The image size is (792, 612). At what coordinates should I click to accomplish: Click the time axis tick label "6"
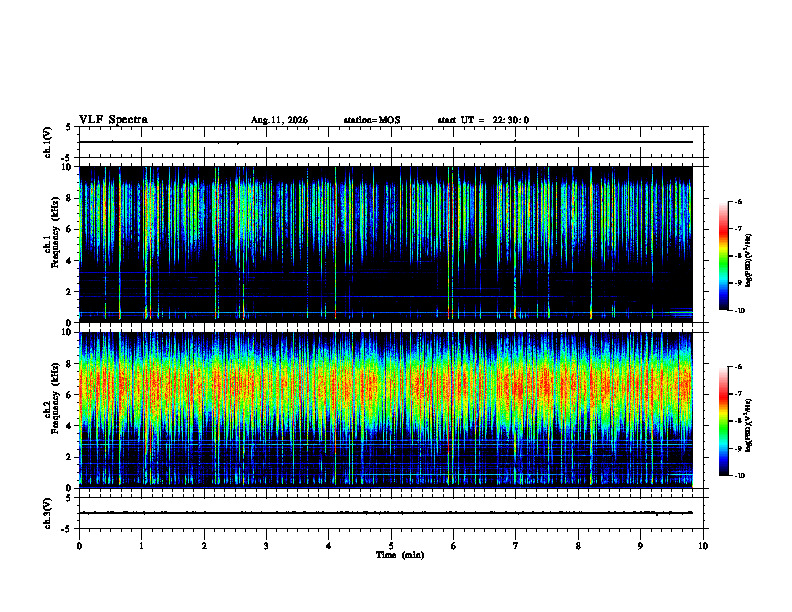pyautogui.click(x=453, y=546)
